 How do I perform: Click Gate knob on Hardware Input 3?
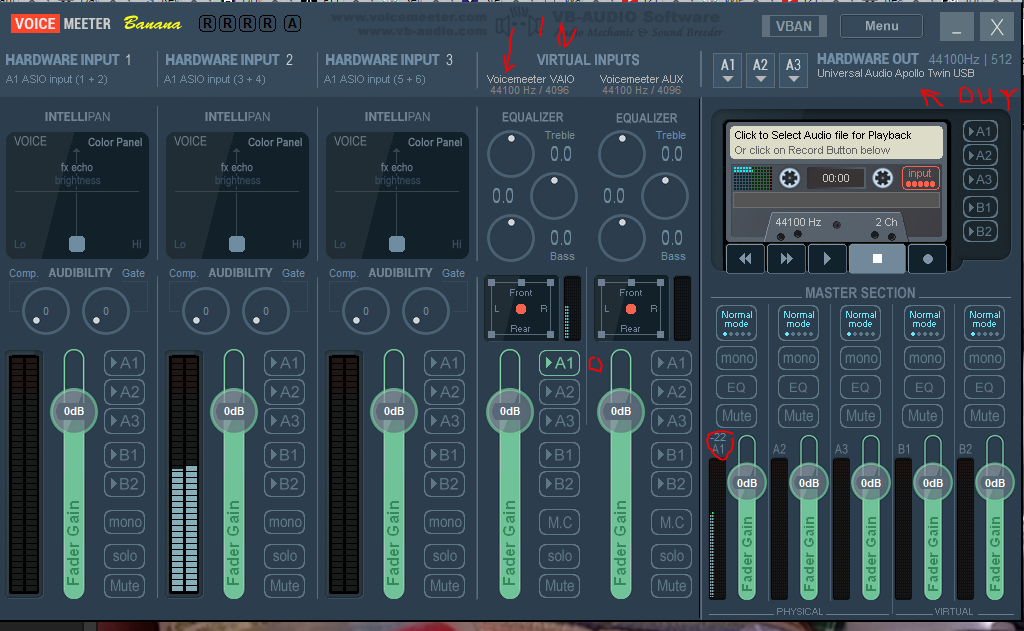[x=426, y=311]
